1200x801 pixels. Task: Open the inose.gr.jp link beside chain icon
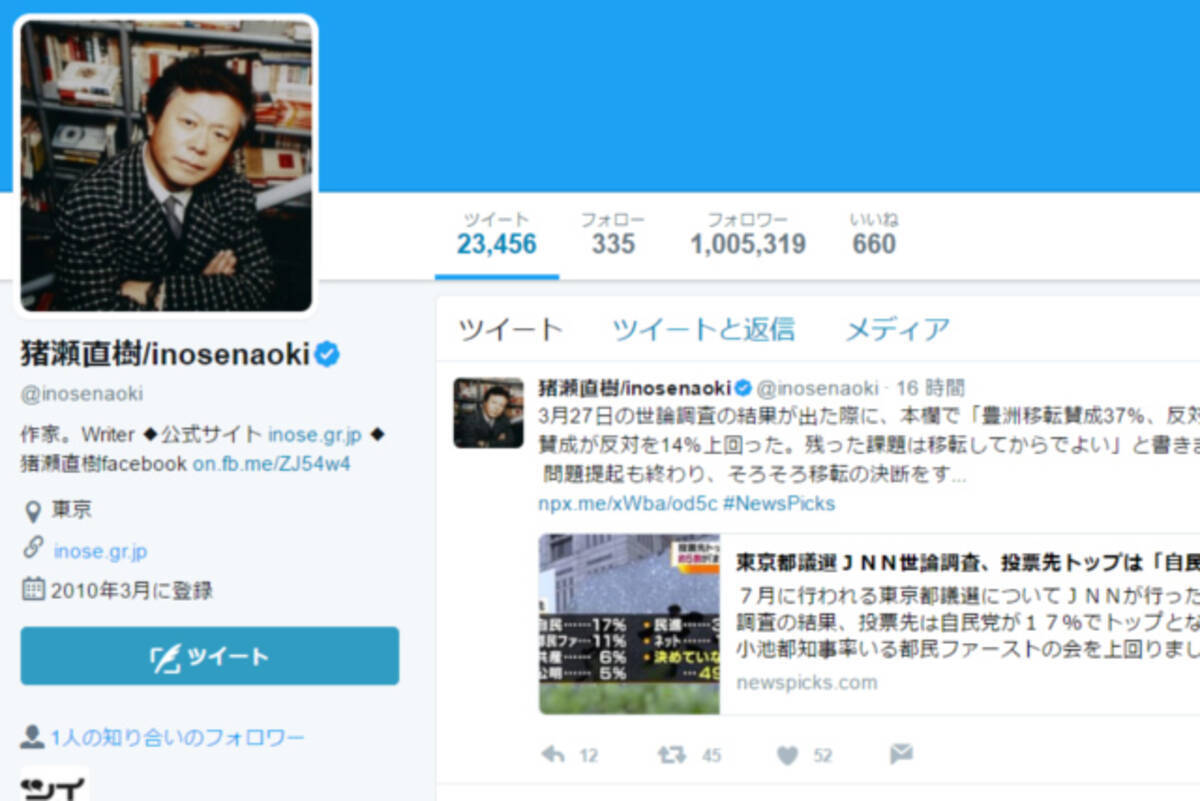pyautogui.click(x=101, y=551)
